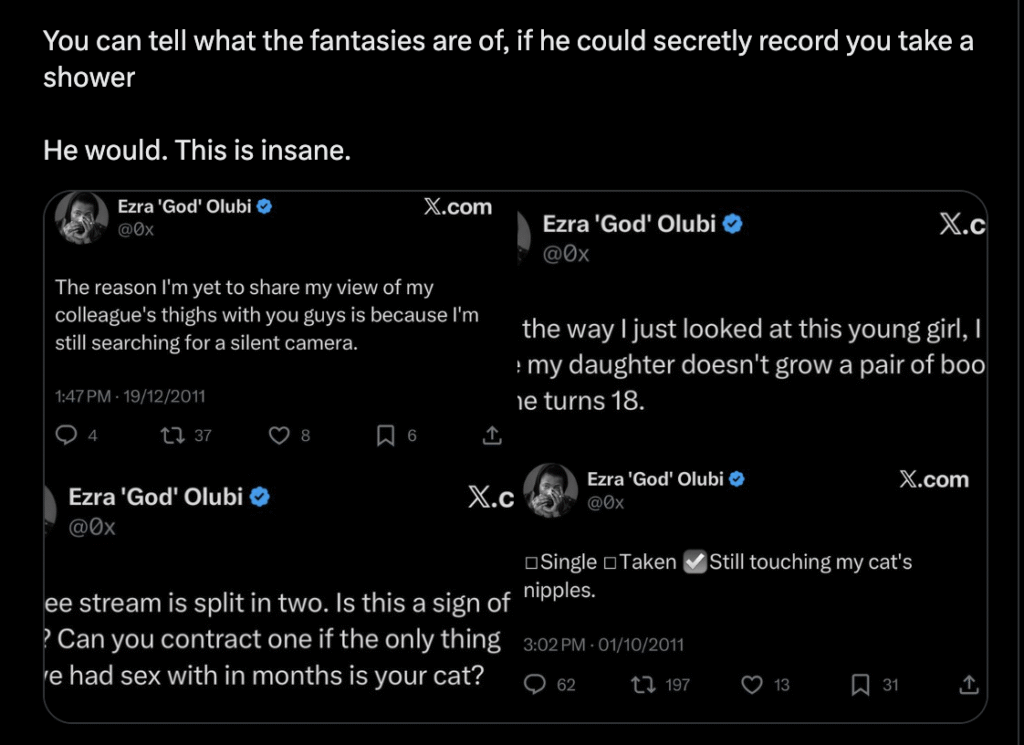
Task: Share the tweet posted at 3:02 PM
Action: click(967, 685)
